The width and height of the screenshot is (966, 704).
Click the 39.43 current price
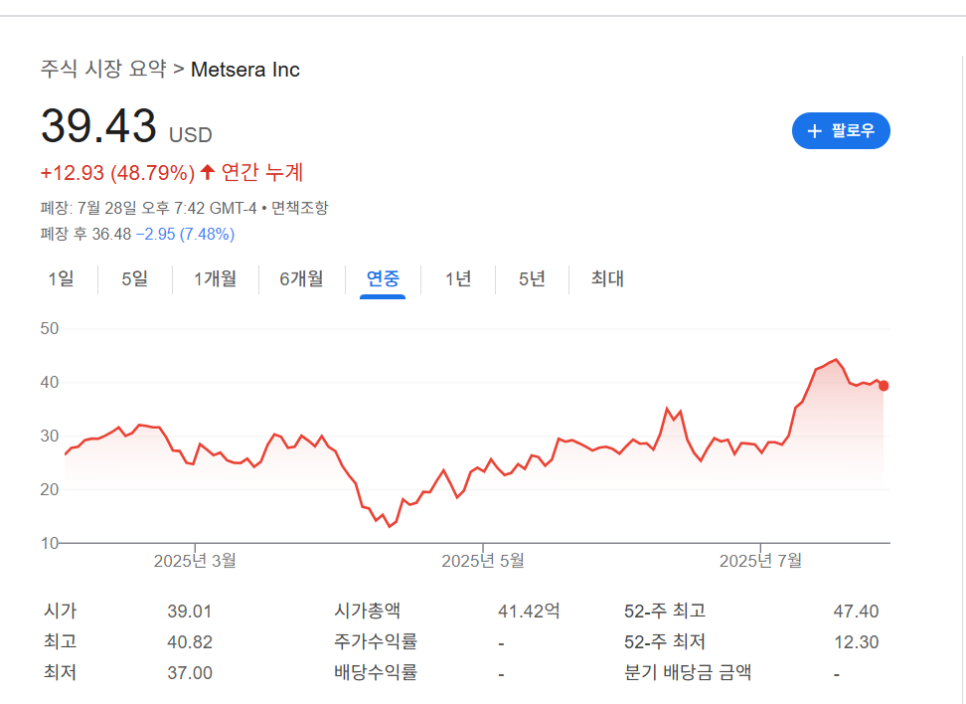pyautogui.click(x=99, y=126)
